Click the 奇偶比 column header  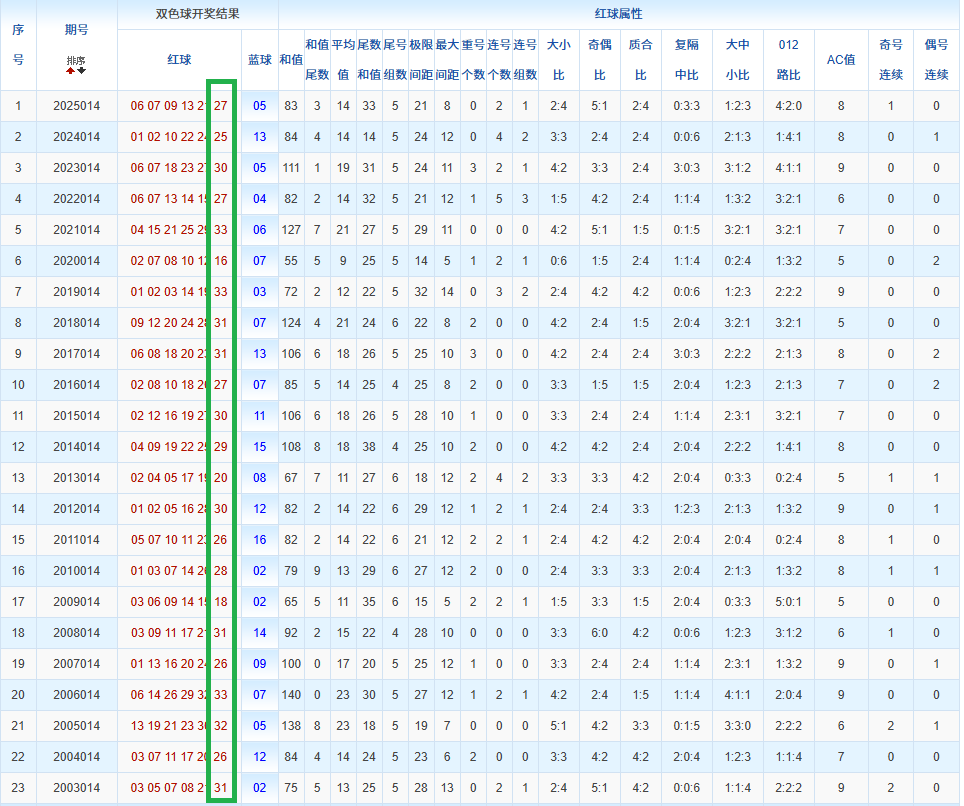point(599,60)
